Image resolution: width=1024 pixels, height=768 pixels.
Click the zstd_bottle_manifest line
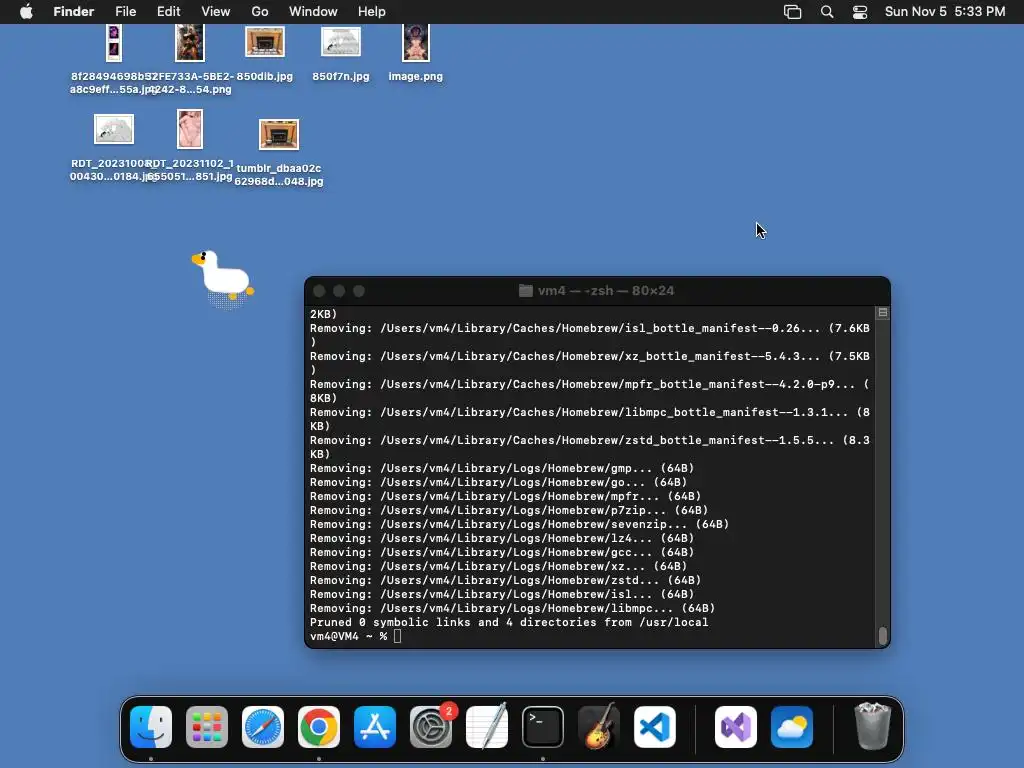(590, 447)
